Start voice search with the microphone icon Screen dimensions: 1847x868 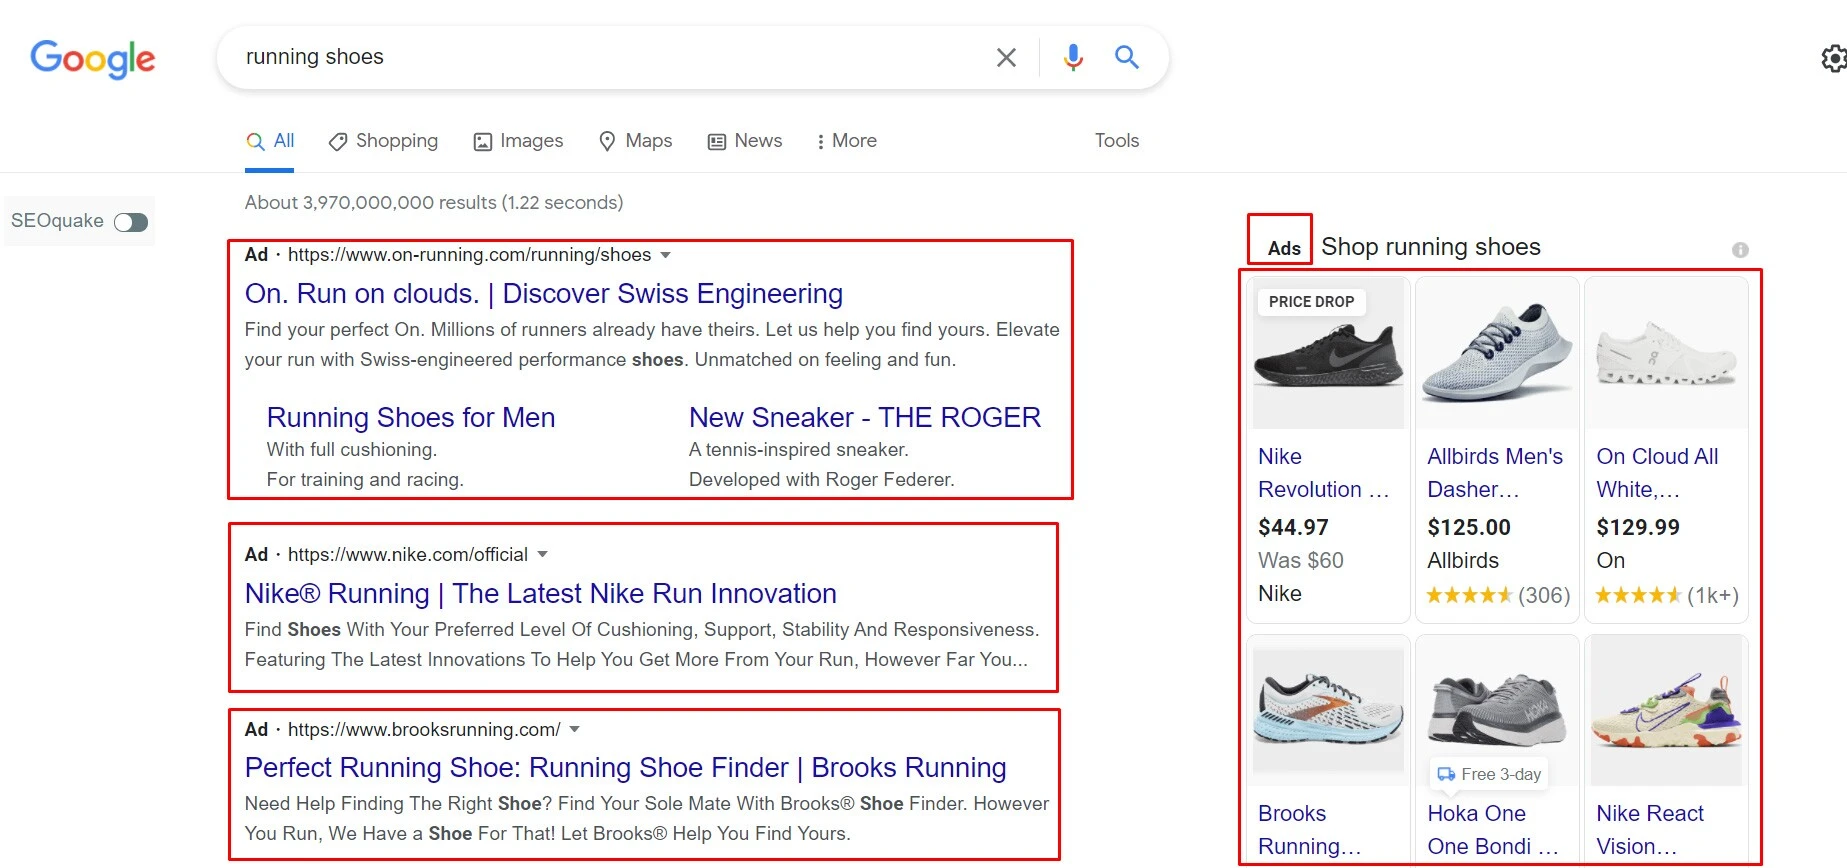click(1073, 58)
